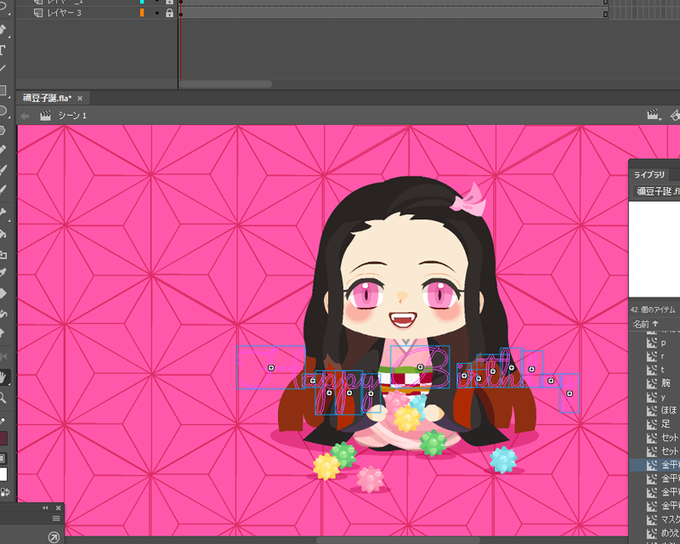Click the external link icon in bottom-left panel
This screenshot has width=680, height=544.
tap(53, 537)
